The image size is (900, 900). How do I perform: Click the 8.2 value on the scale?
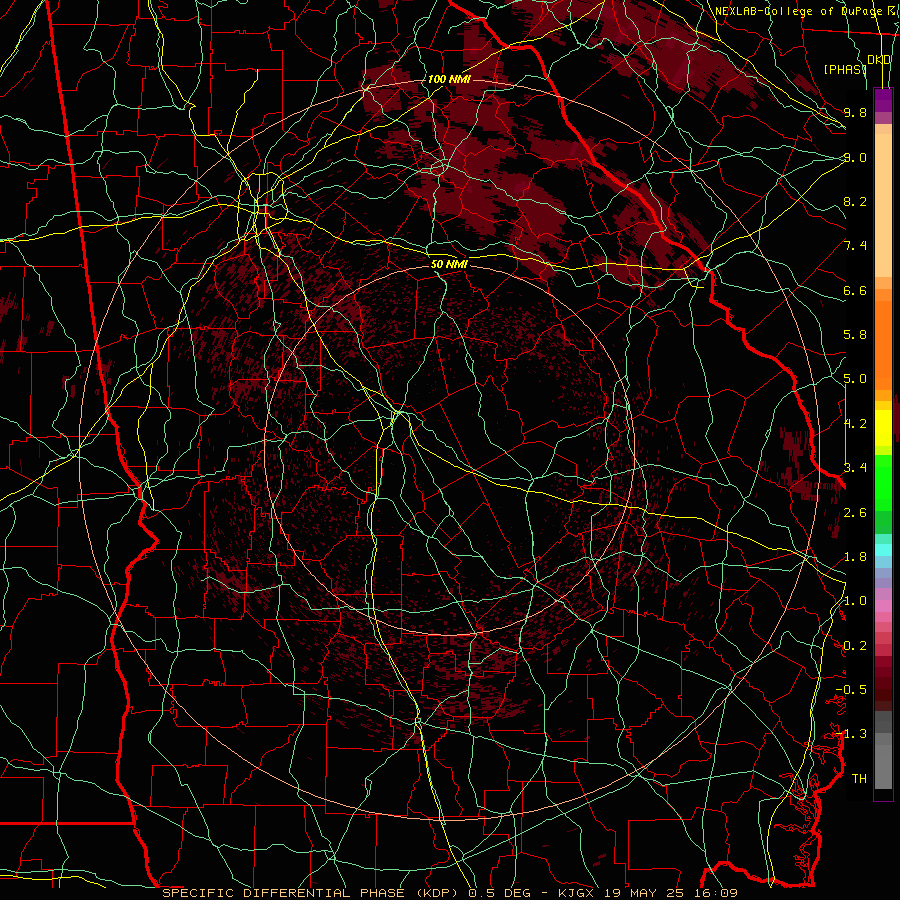pyautogui.click(x=855, y=201)
